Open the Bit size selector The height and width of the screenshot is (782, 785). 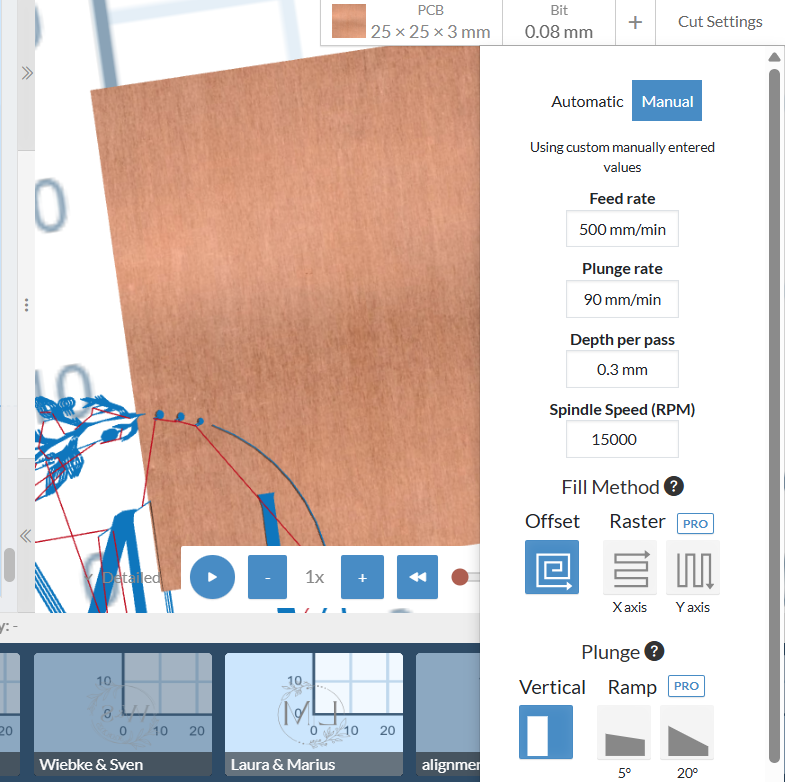tap(558, 22)
